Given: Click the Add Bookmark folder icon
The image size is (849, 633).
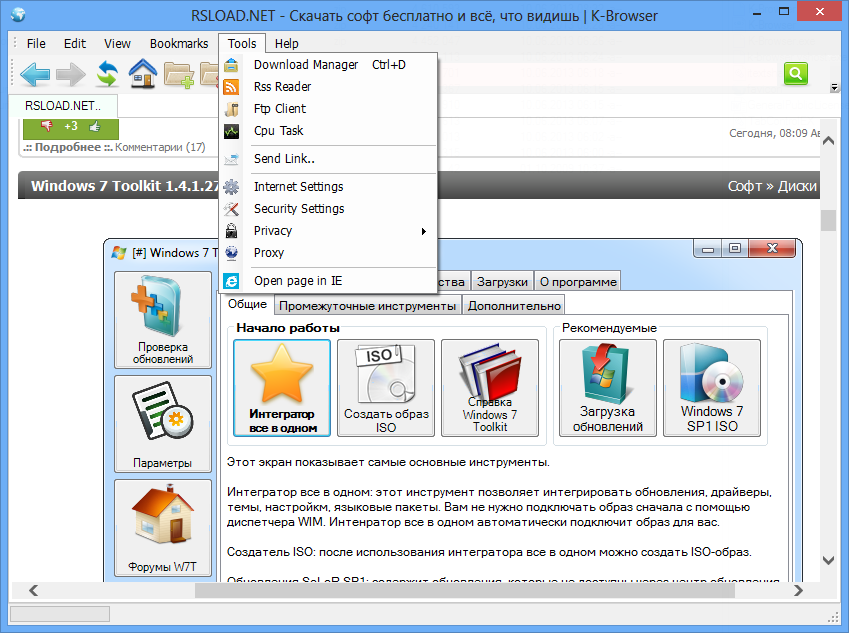Looking at the screenshot, I should 179,75.
